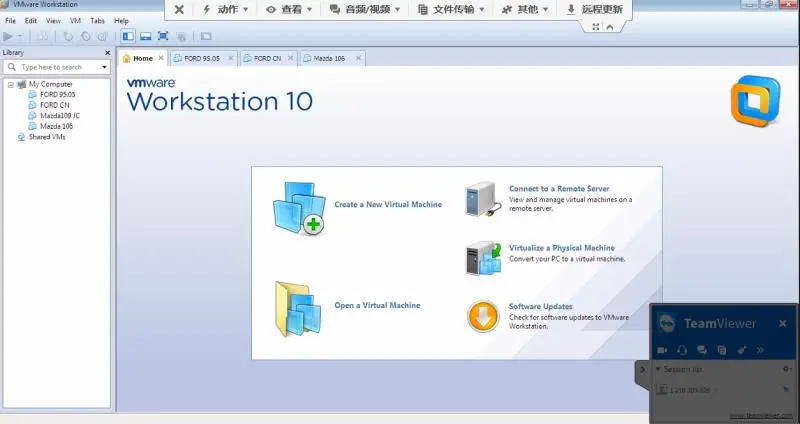The width and height of the screenshot is (800, 424).
Task: Open the 音频/视频 dropdown
Action: click(x=365, y=9)
